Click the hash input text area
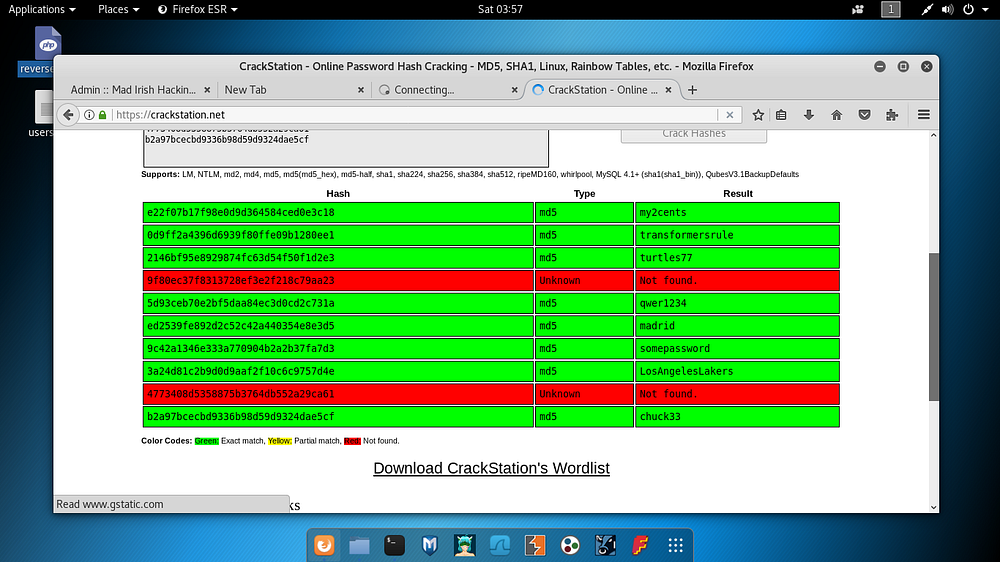Viewport: 1000px width, 562px height. pyautogui.click(x=346, y=148)
